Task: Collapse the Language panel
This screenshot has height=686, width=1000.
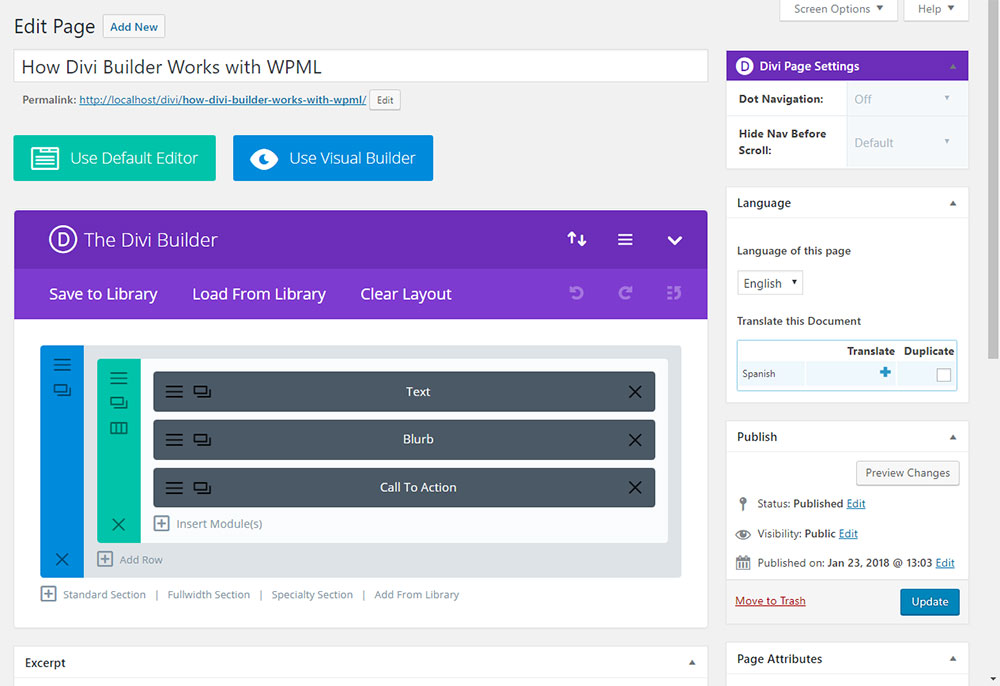Action: [x=953, y=203]
